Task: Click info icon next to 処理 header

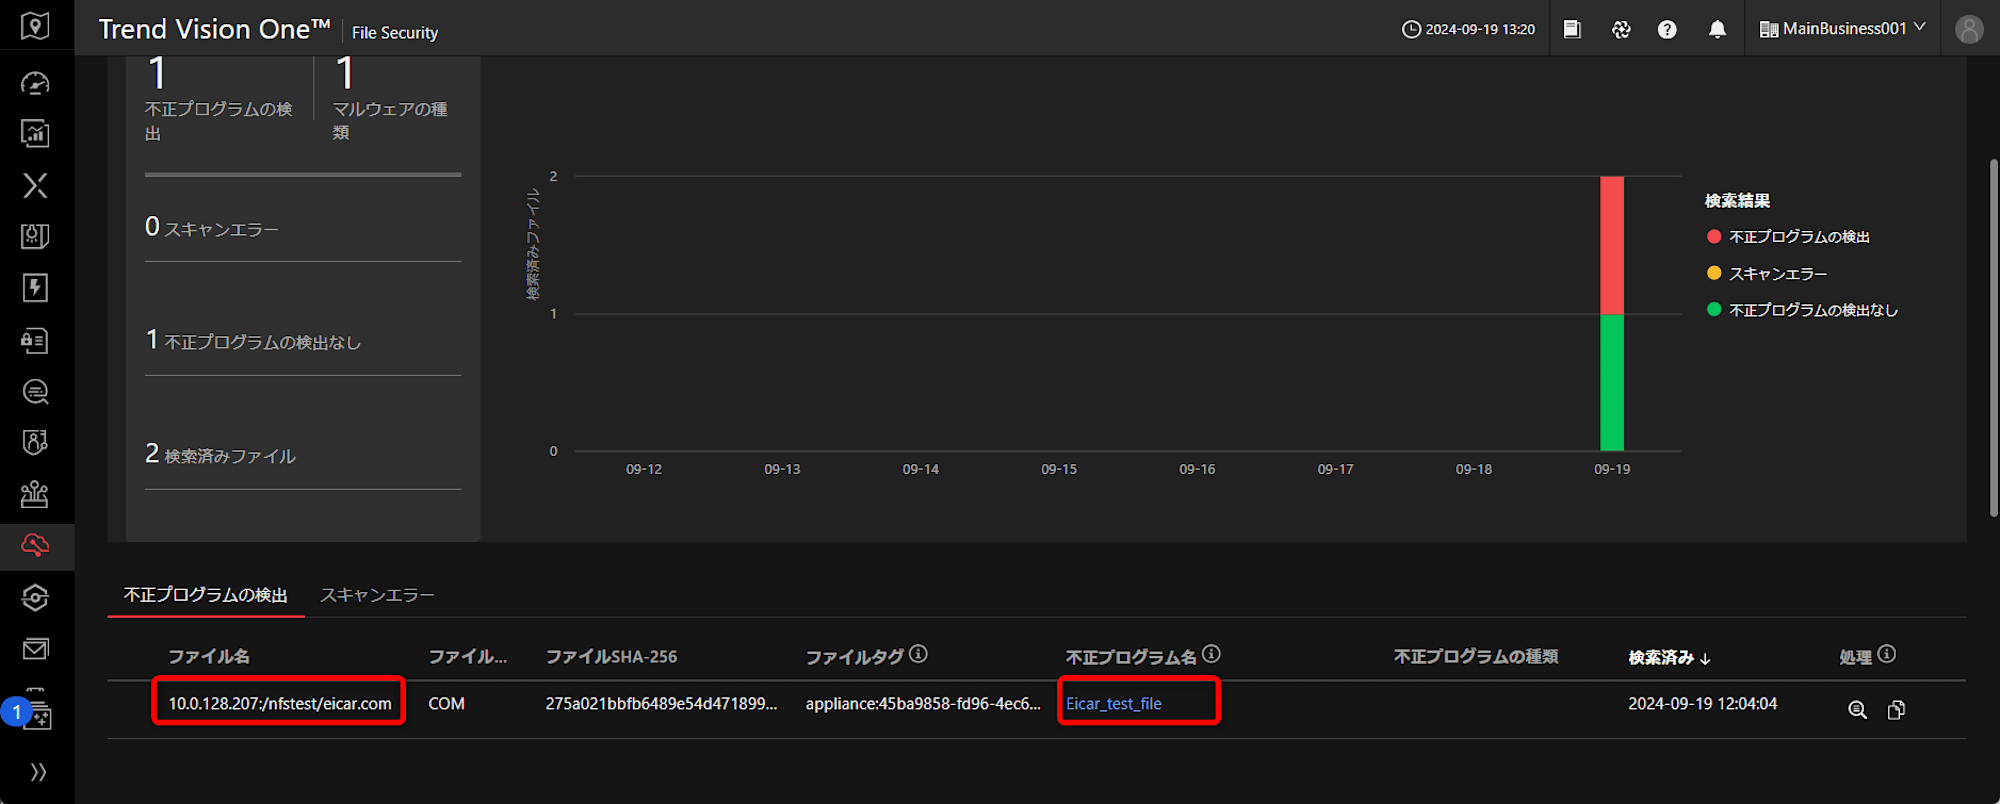Action: [1887, 654]
